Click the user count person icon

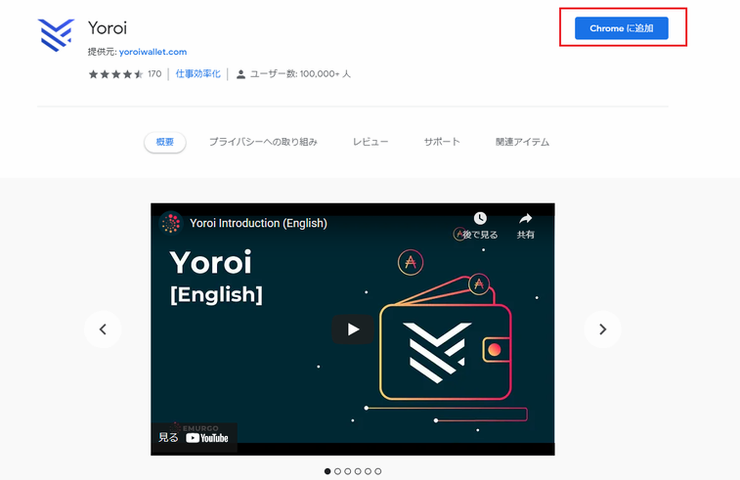(x=241, y=74)
